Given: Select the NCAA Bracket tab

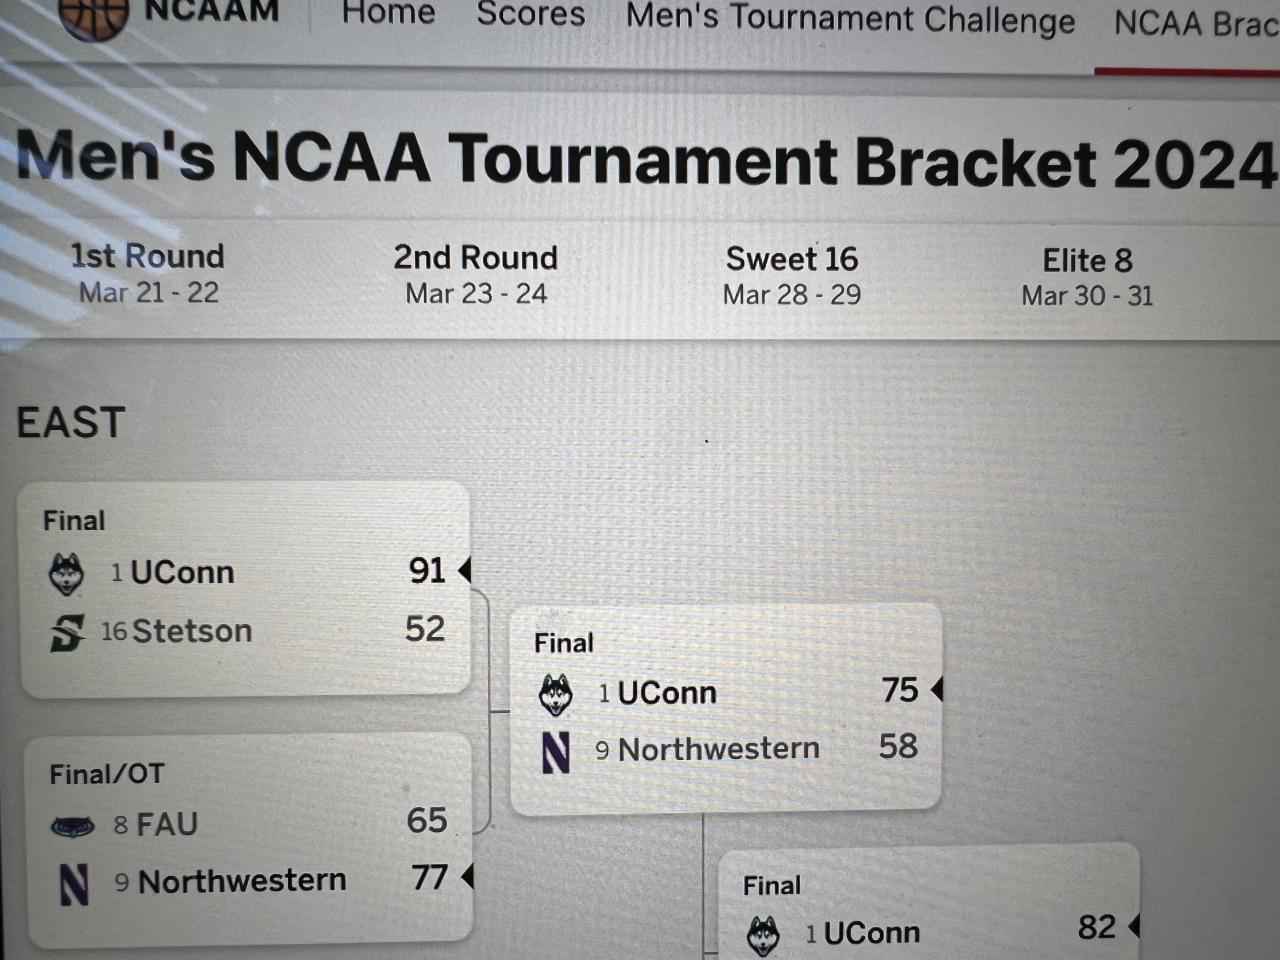Looking at the screenshot, I should 1195,24.
